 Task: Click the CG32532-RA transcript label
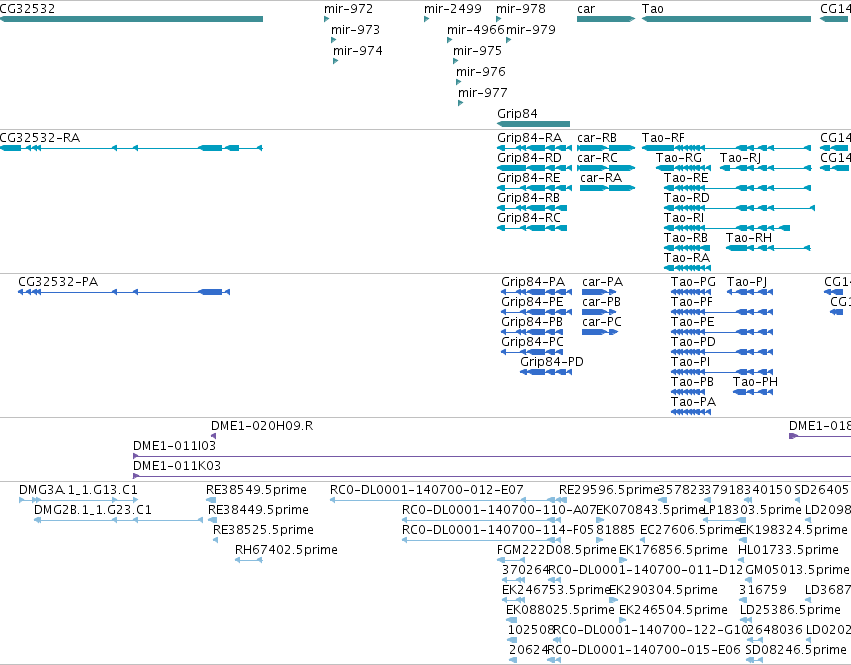pos(40,138)
